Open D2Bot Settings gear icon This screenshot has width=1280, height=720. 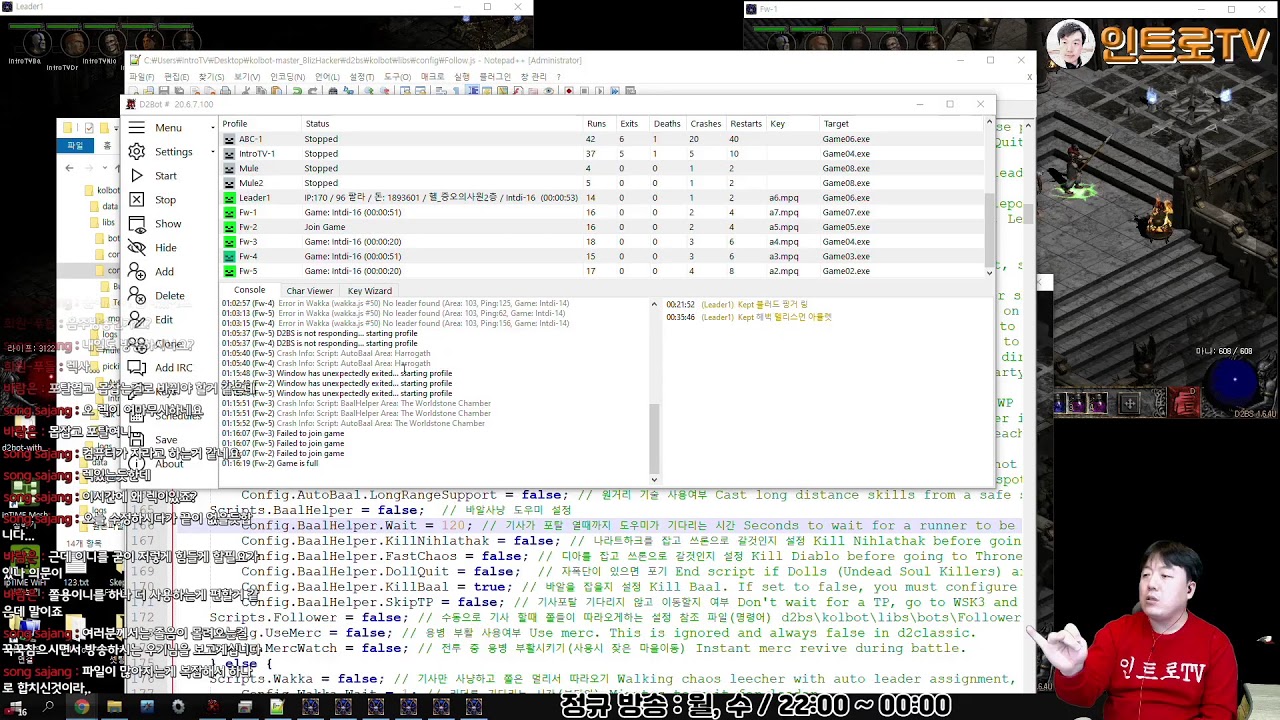136,152
